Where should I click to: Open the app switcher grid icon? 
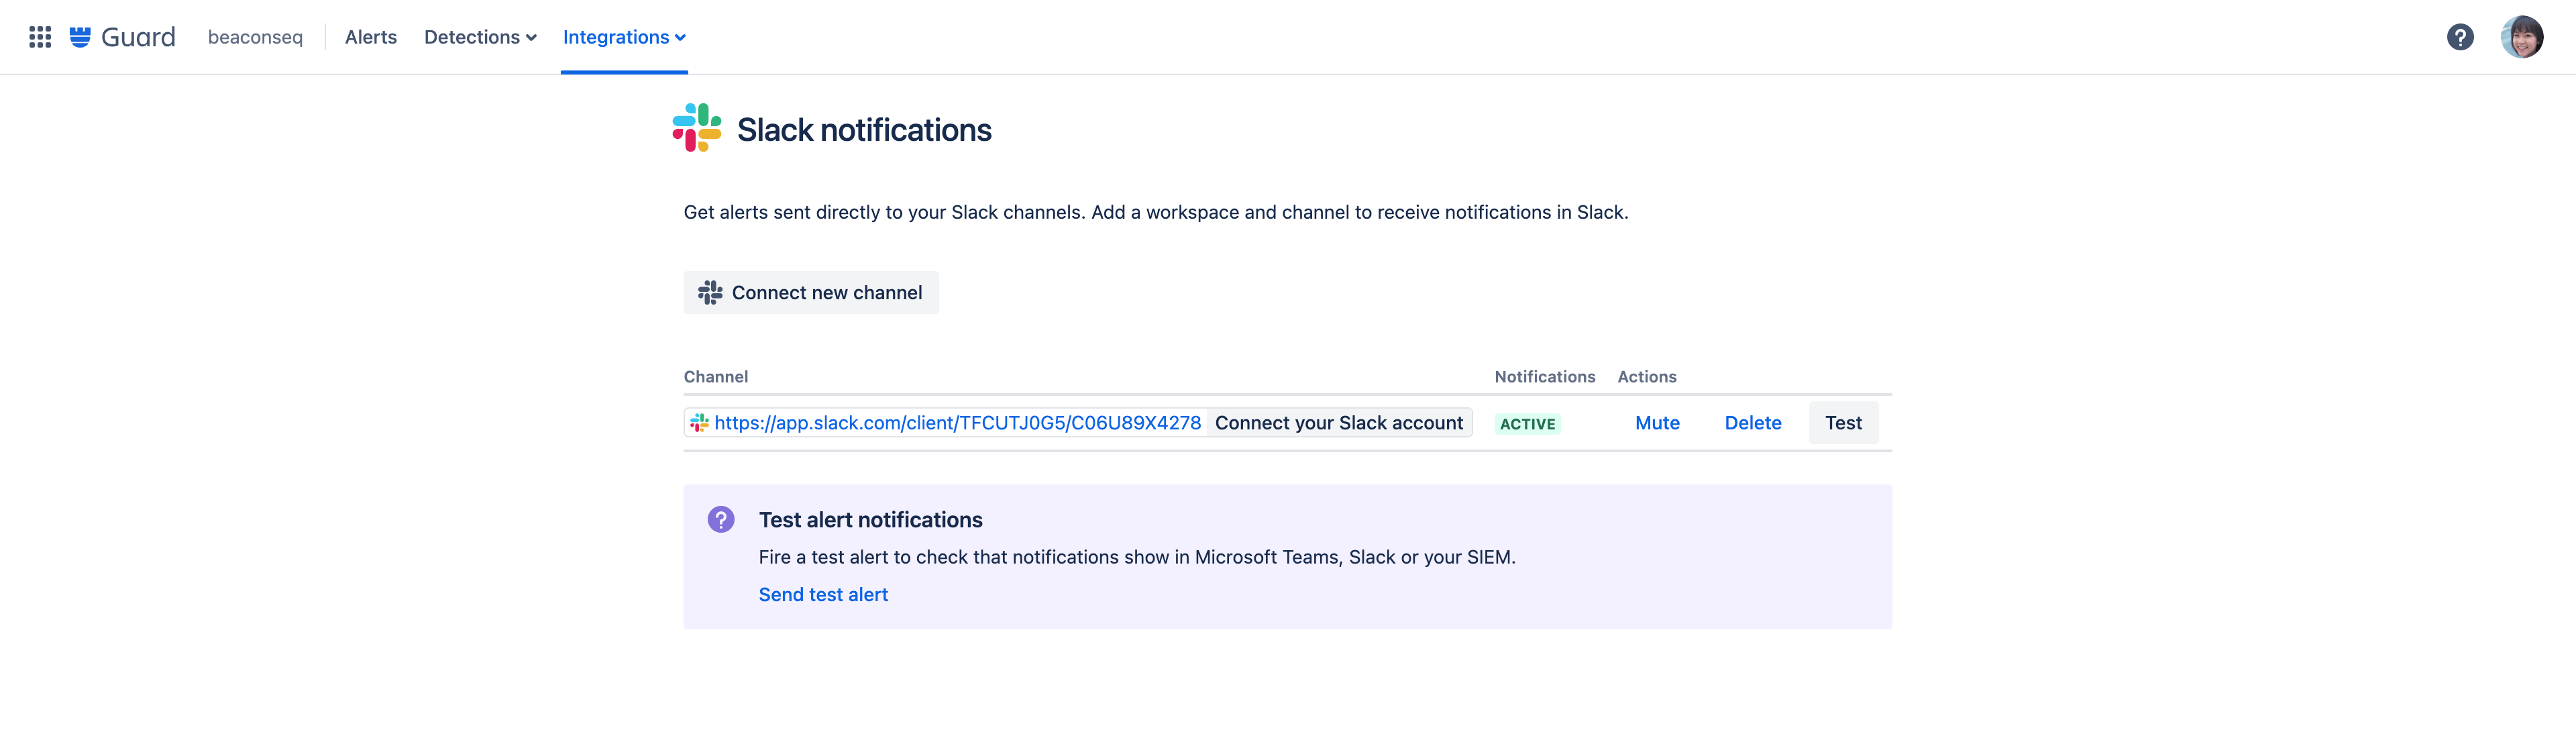[x=40, y=37]
